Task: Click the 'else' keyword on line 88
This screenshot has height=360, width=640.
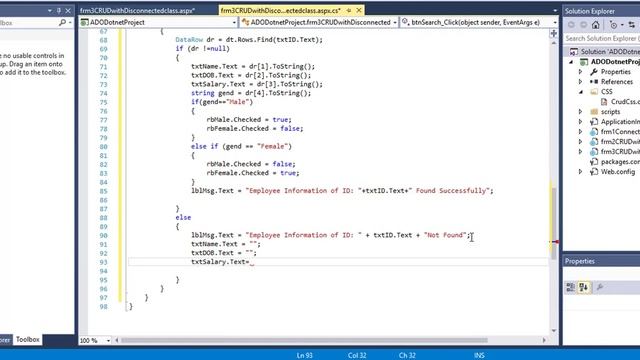Action: coord(183,218)
